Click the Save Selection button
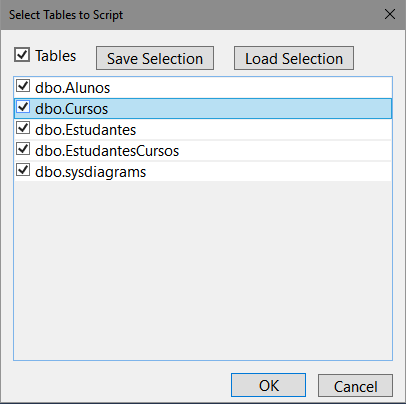 click(155, 58)
